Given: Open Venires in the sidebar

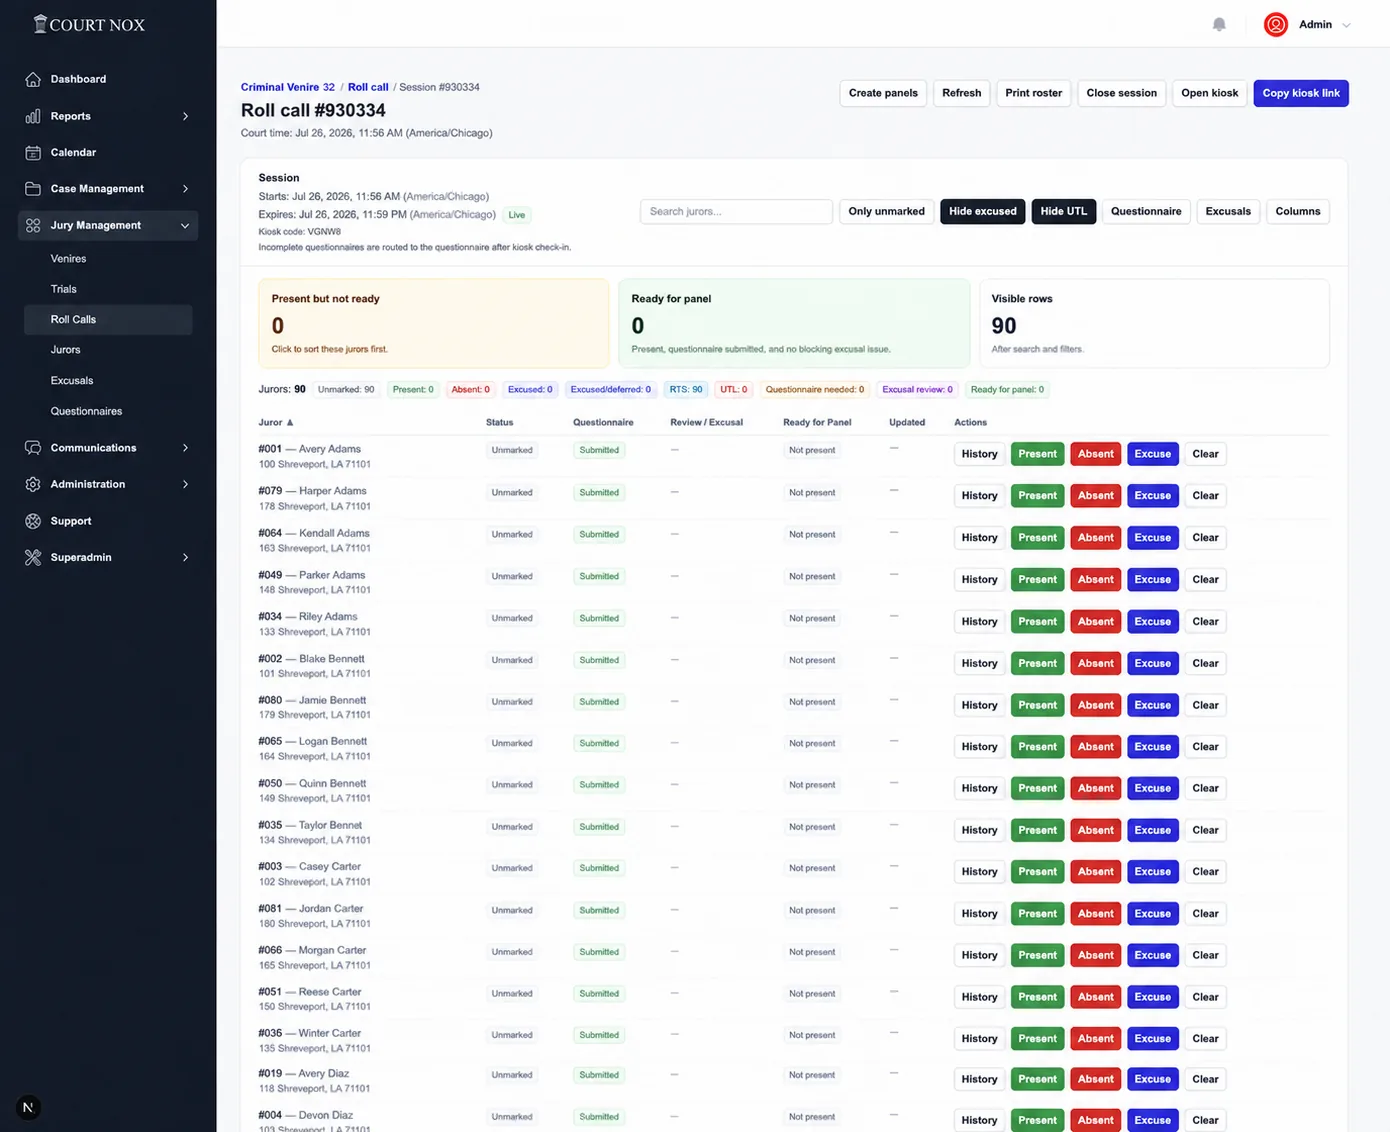Looking at the screenshot, I should pos(68,258).
